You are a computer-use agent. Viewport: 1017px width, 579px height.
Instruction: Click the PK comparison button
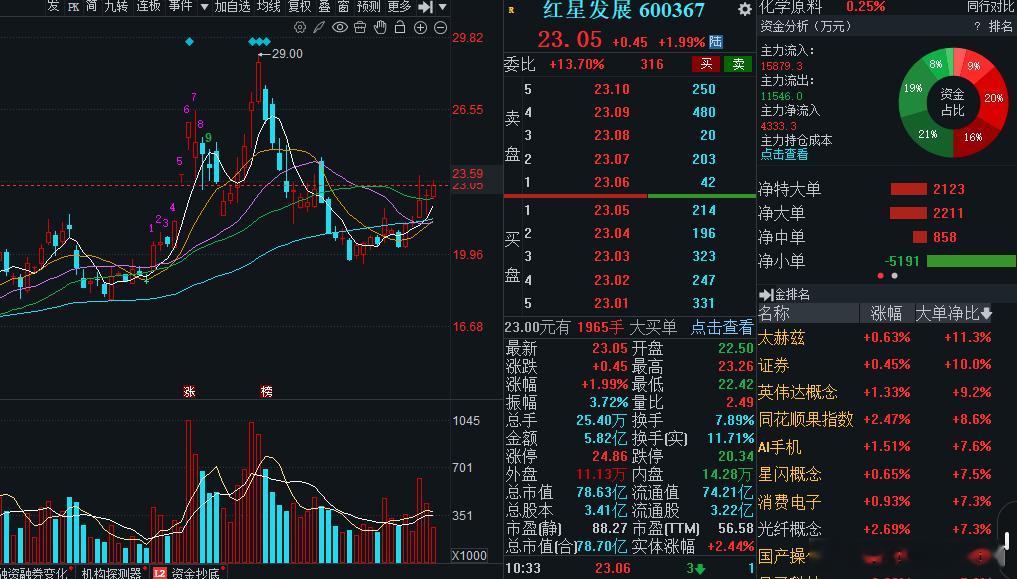coord(73,6)
